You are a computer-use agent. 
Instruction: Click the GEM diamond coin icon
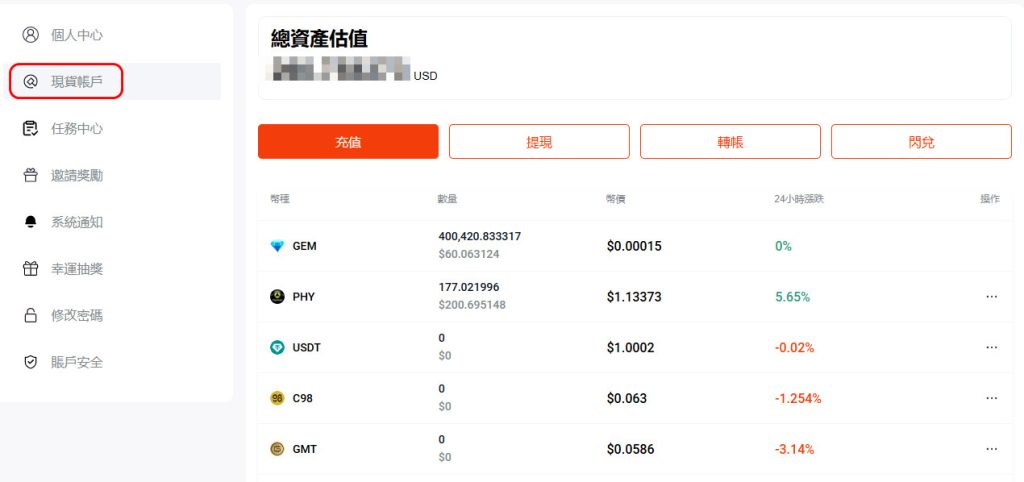(x=278, y=246)
